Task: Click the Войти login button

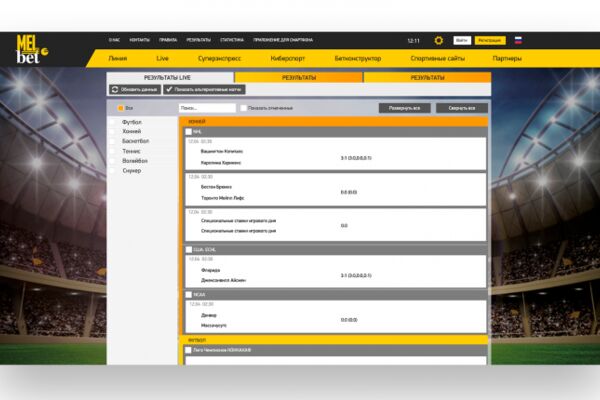Action: click(x=462, y=40)
